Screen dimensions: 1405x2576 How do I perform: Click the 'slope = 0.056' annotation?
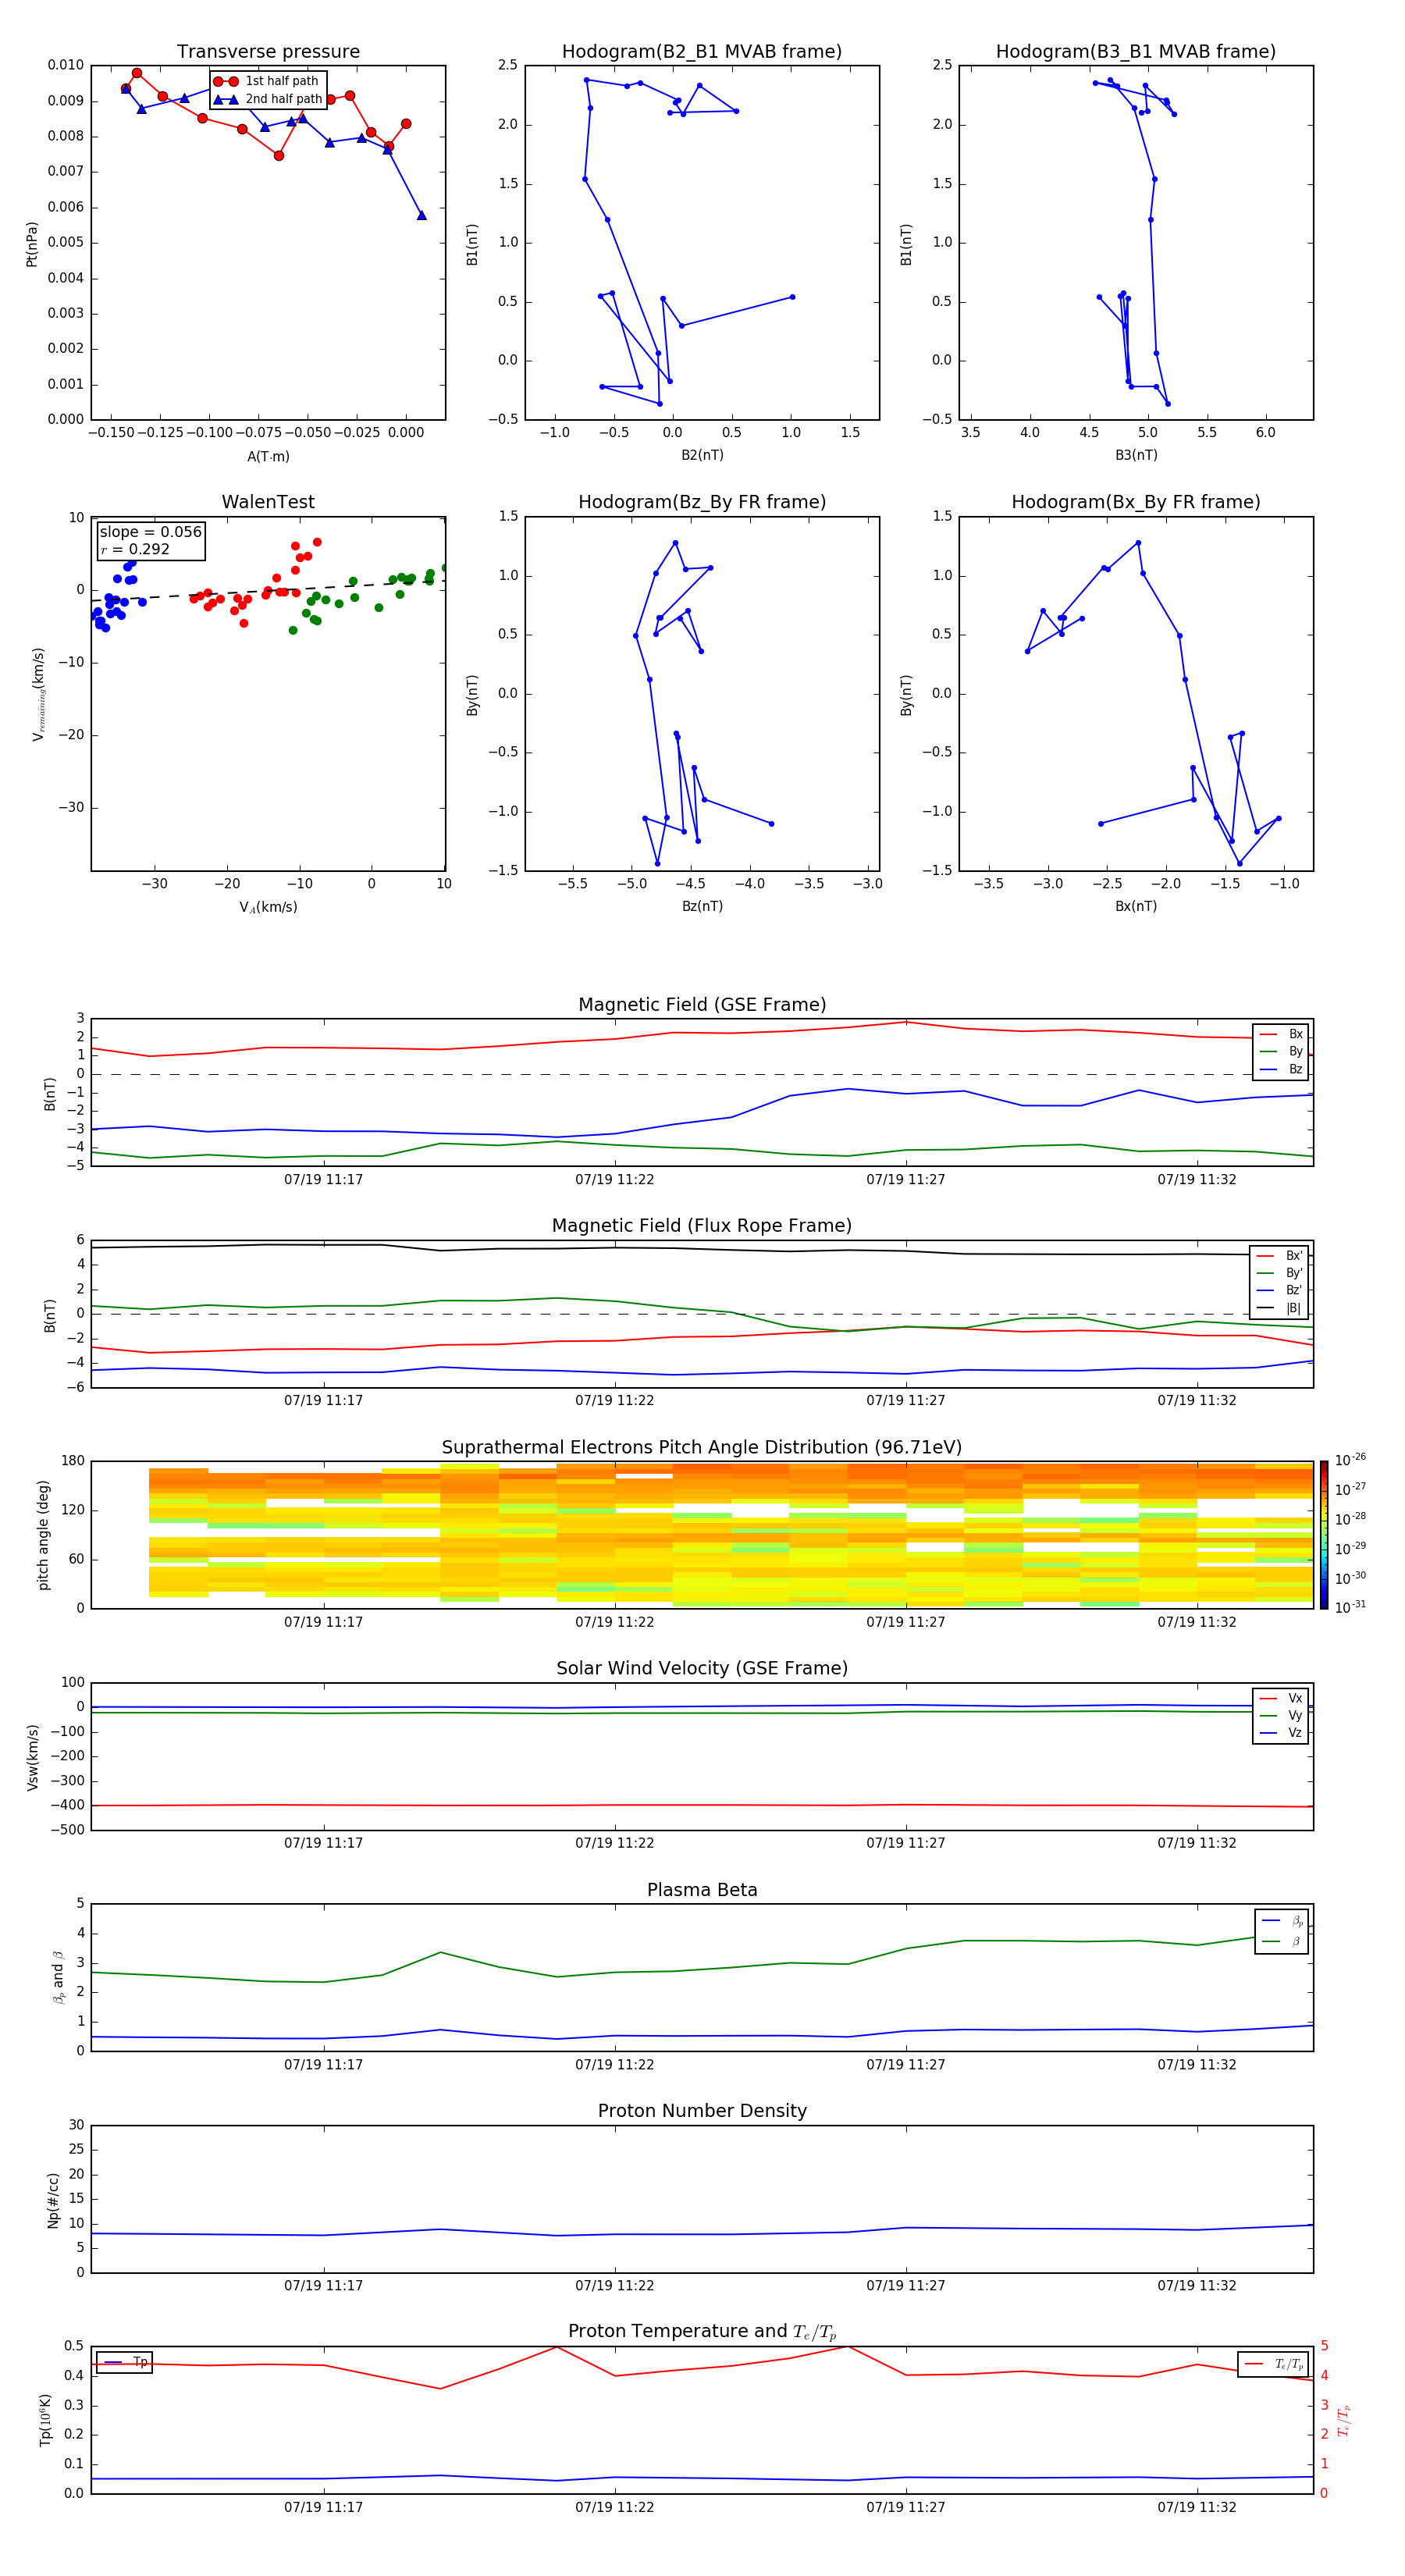(x=150, y=532)
